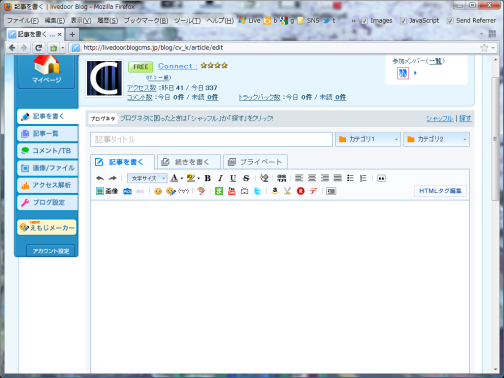Toggle the JavaScript checkbox

click(403, 21)
